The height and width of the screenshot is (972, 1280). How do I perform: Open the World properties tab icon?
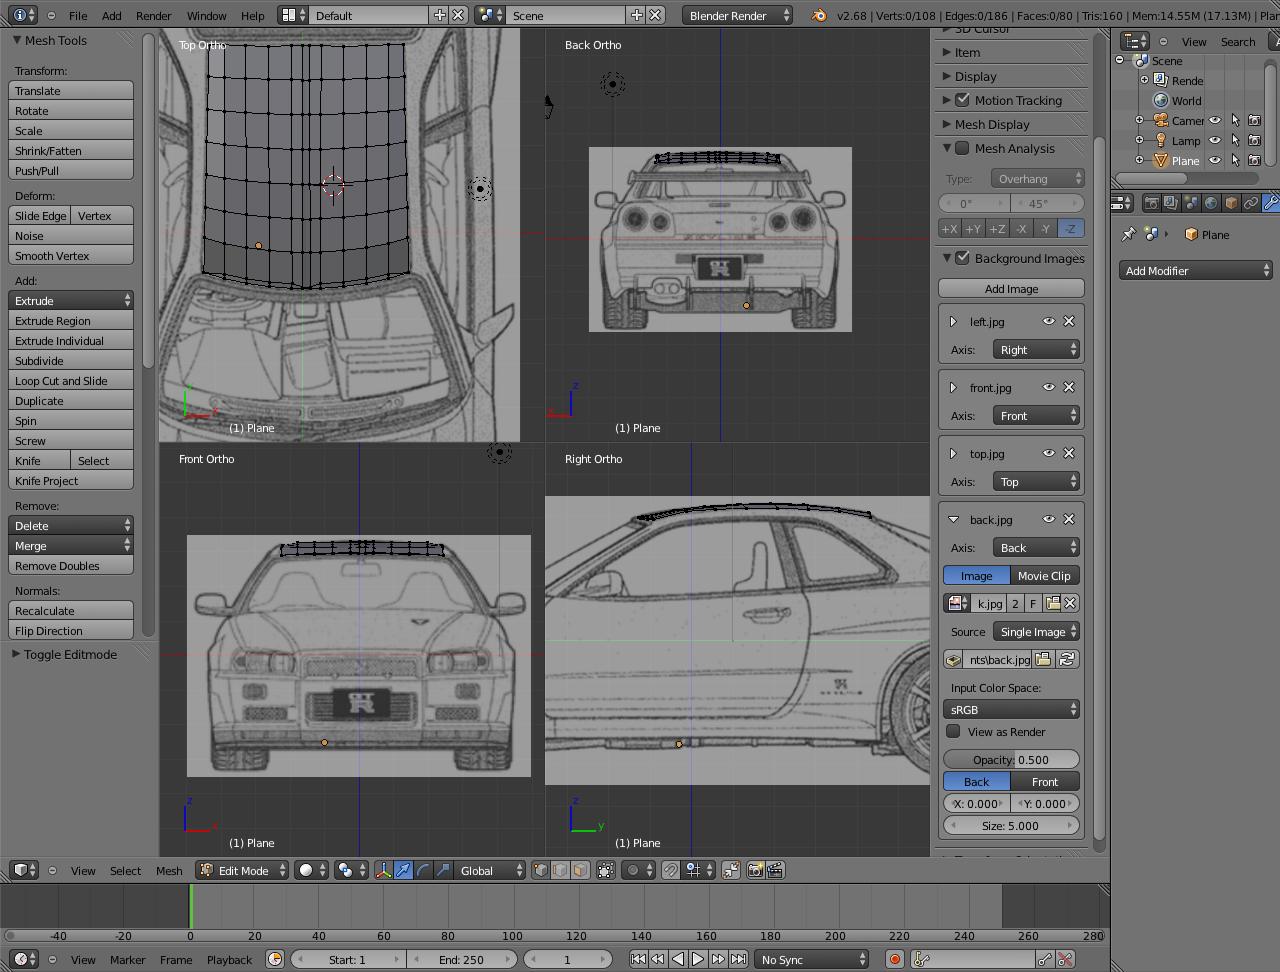tap(1211, 203)
